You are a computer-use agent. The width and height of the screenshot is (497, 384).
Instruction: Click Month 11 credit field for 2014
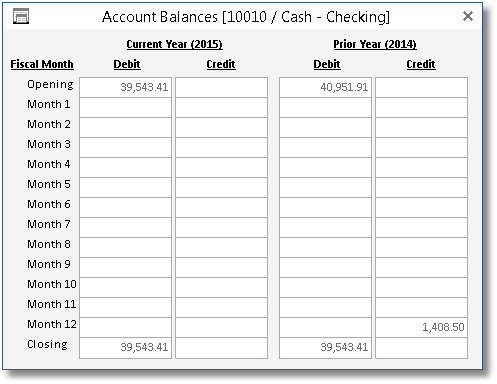click(x=422, y=307)
